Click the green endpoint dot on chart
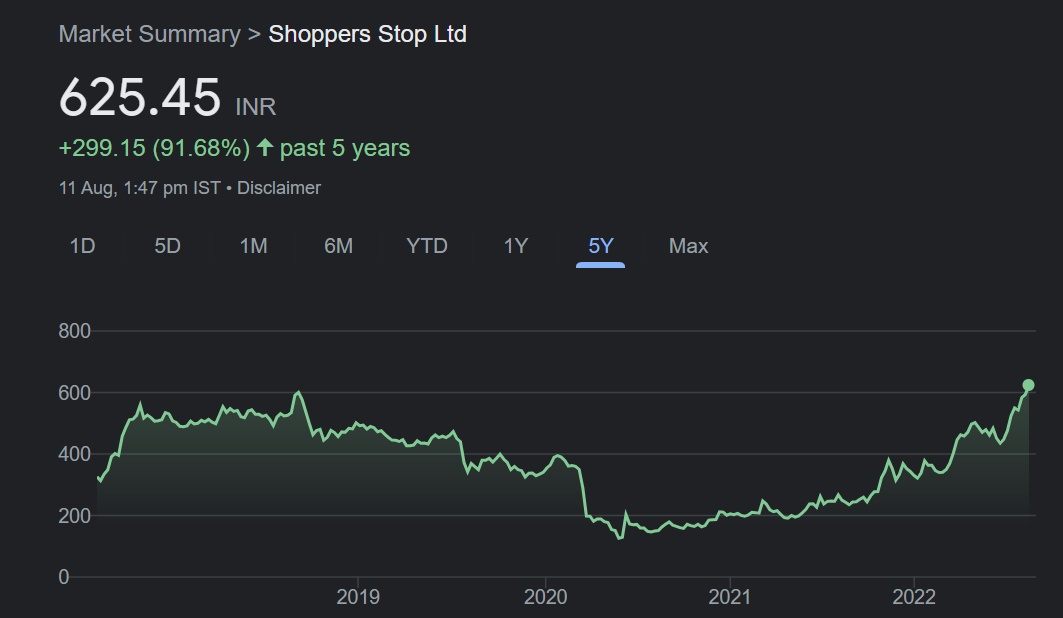Viewport: 1063px width, 618px height. [1028, 385]
